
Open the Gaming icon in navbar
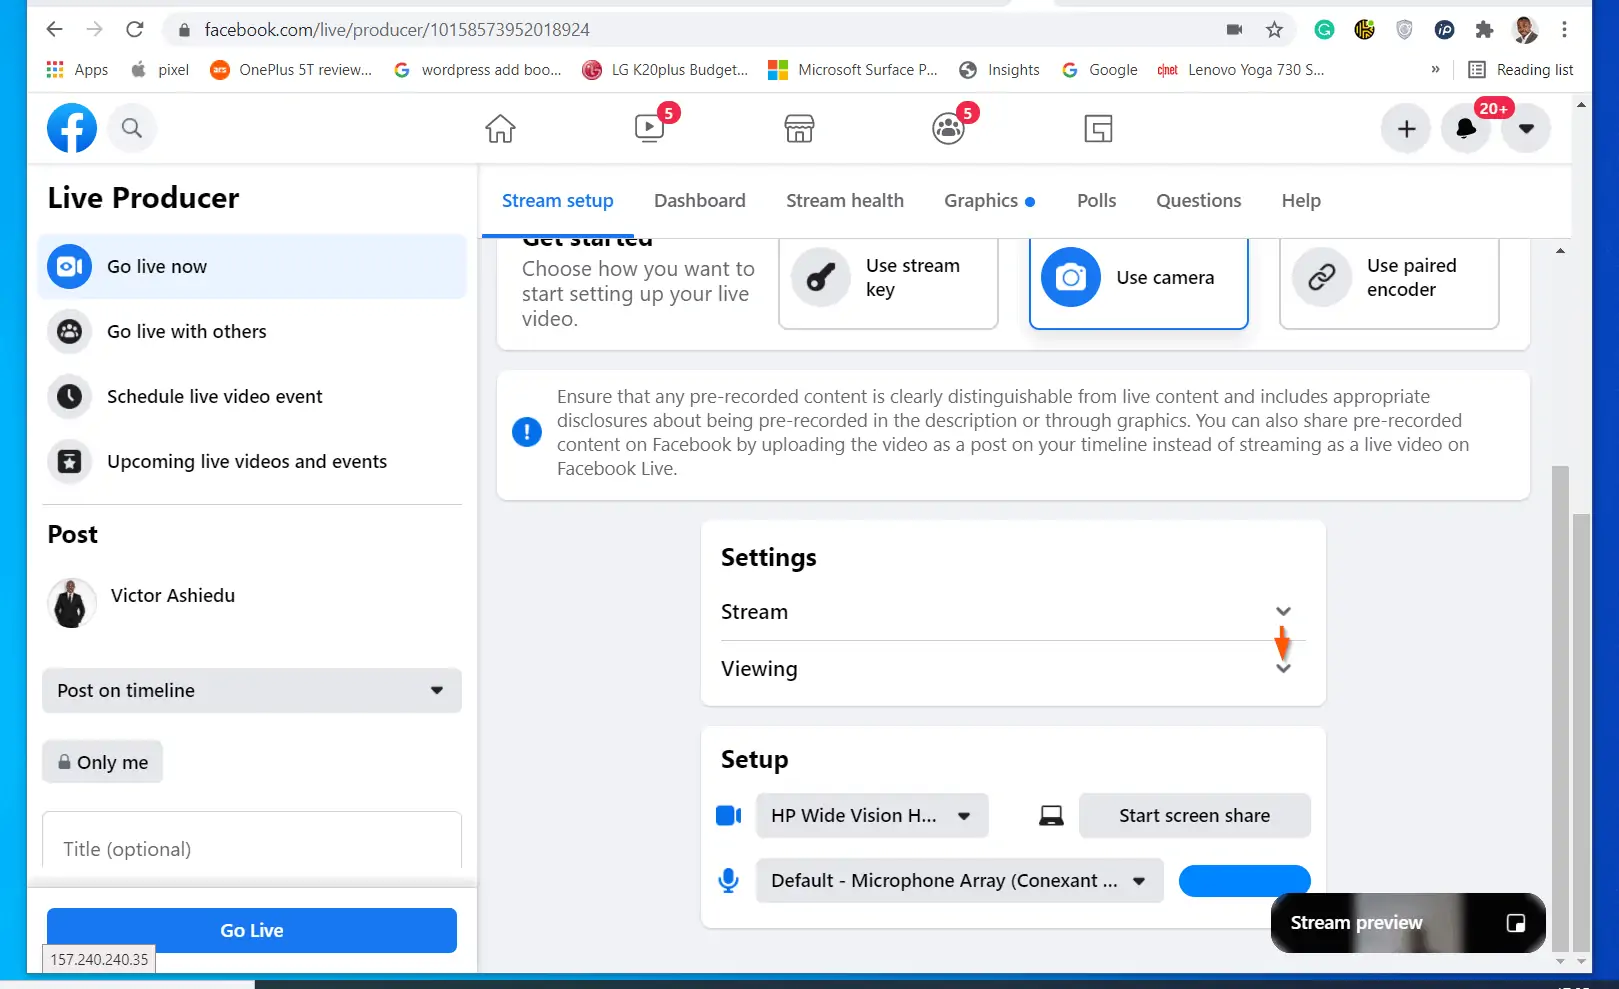tap(1098, 129)
